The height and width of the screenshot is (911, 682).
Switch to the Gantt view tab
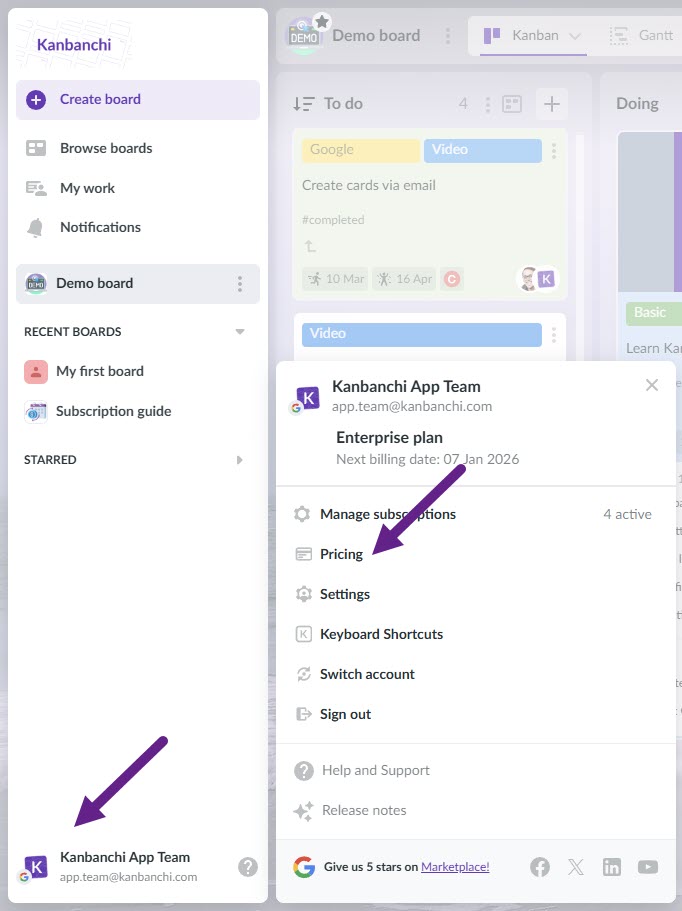coord(641,36)
